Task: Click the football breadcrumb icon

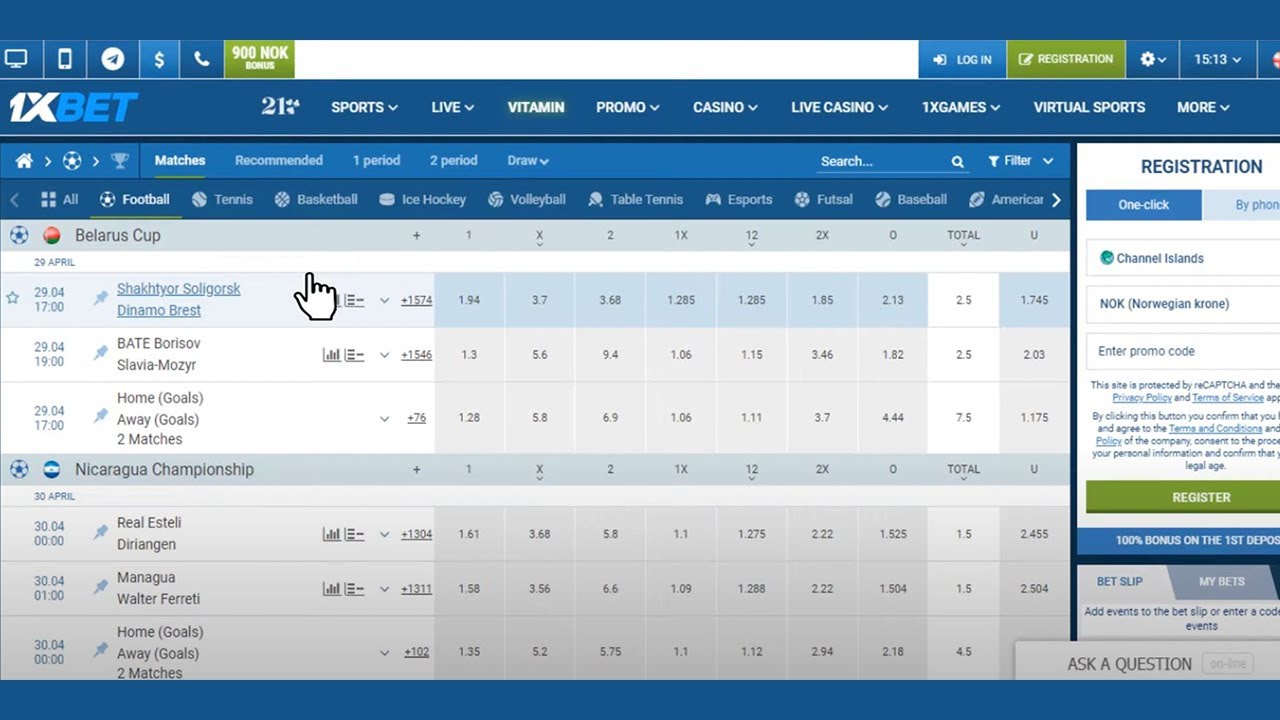Action: coord(72,161)
